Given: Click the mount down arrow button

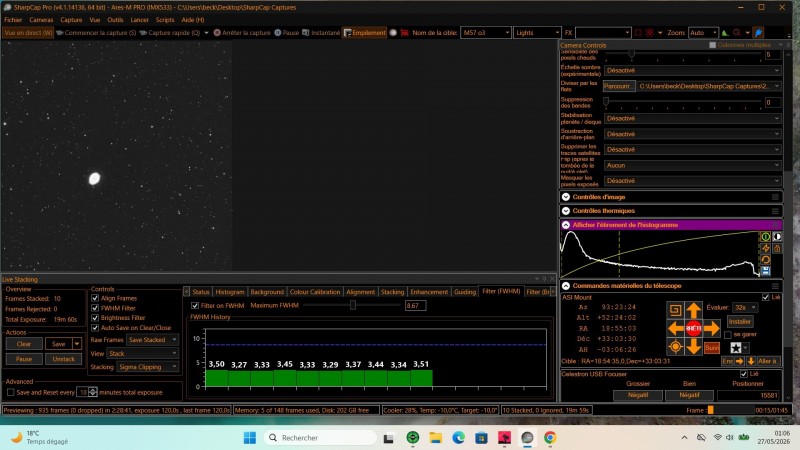Looking at the screenshot, I should pos(693,347).
